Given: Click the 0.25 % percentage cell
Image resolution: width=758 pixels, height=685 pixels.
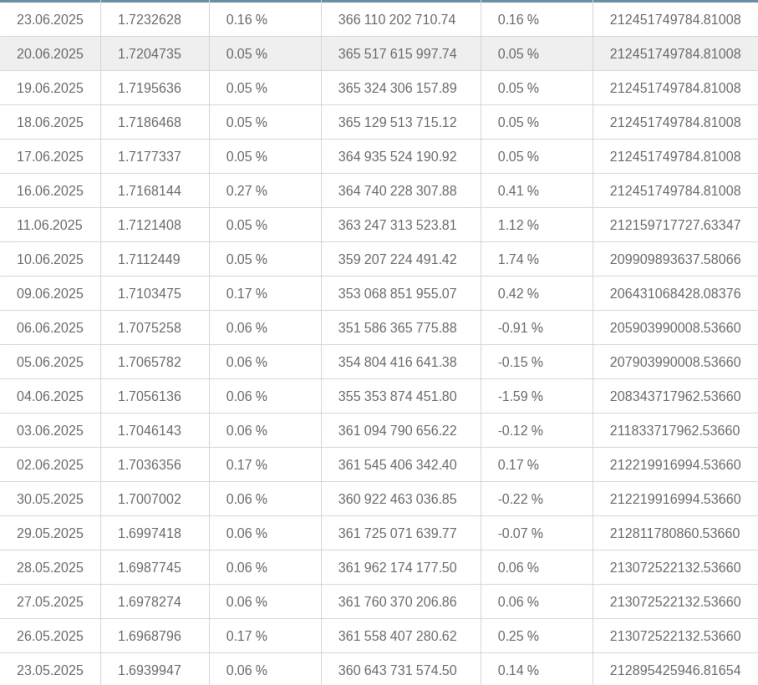Looking at the screenshot, I should tap(518, 636).
